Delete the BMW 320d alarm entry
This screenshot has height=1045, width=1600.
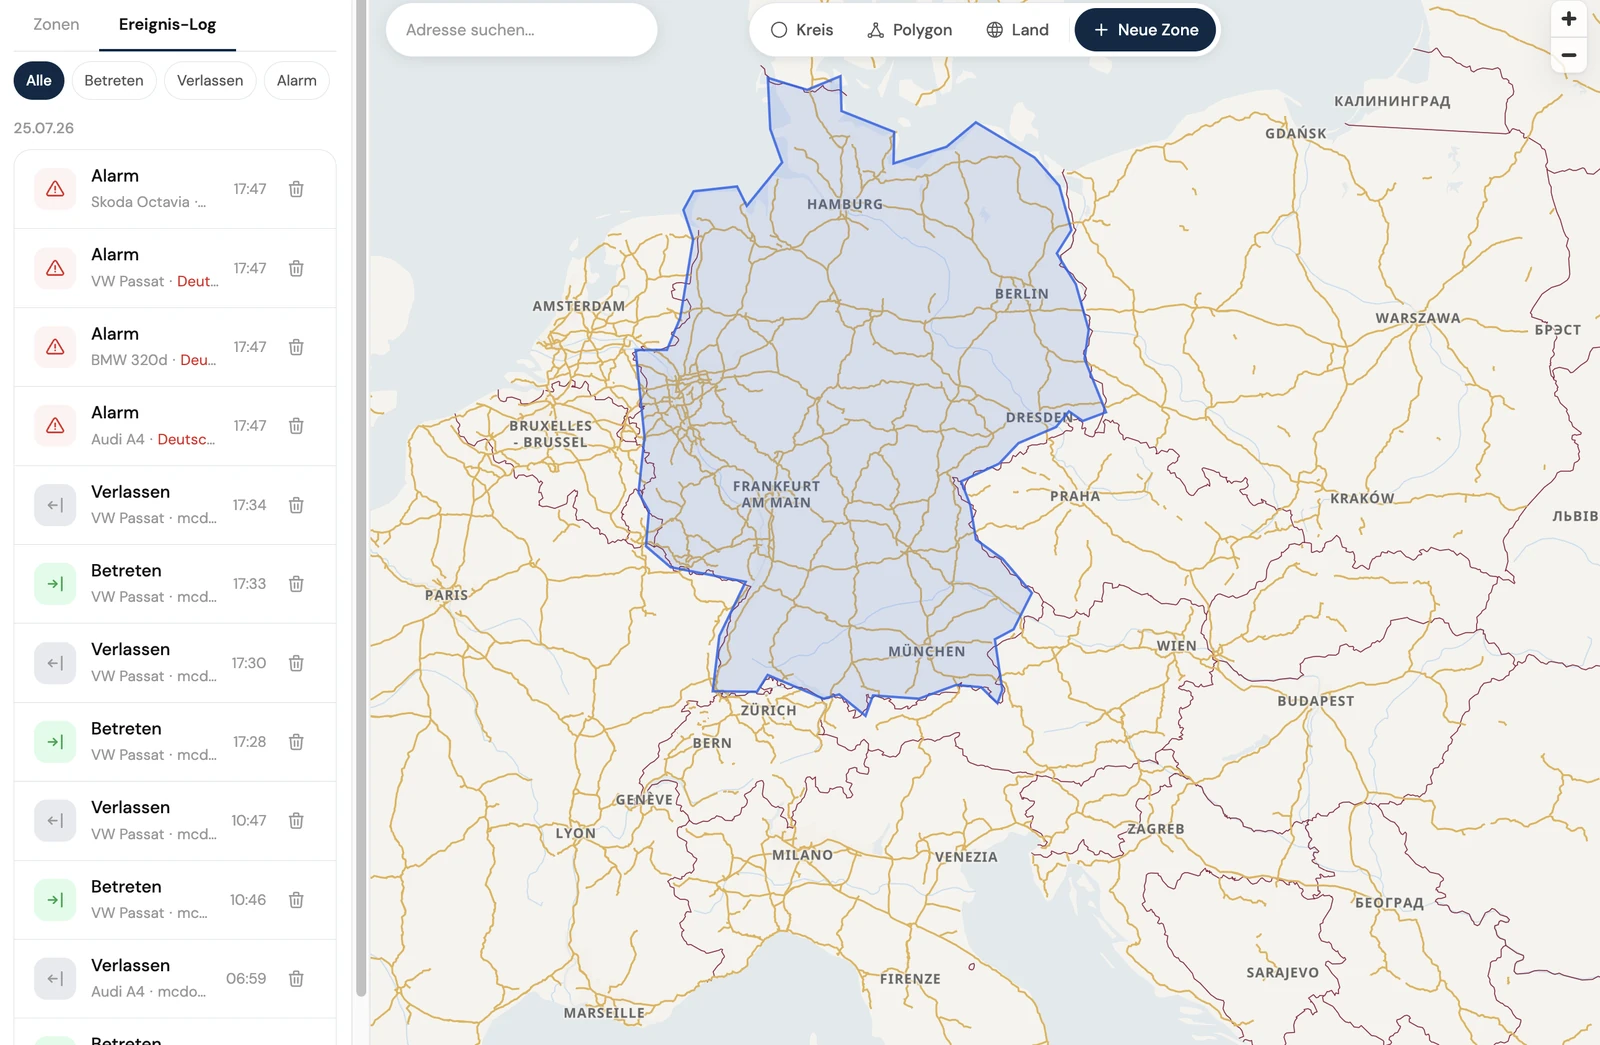(296, 347)
